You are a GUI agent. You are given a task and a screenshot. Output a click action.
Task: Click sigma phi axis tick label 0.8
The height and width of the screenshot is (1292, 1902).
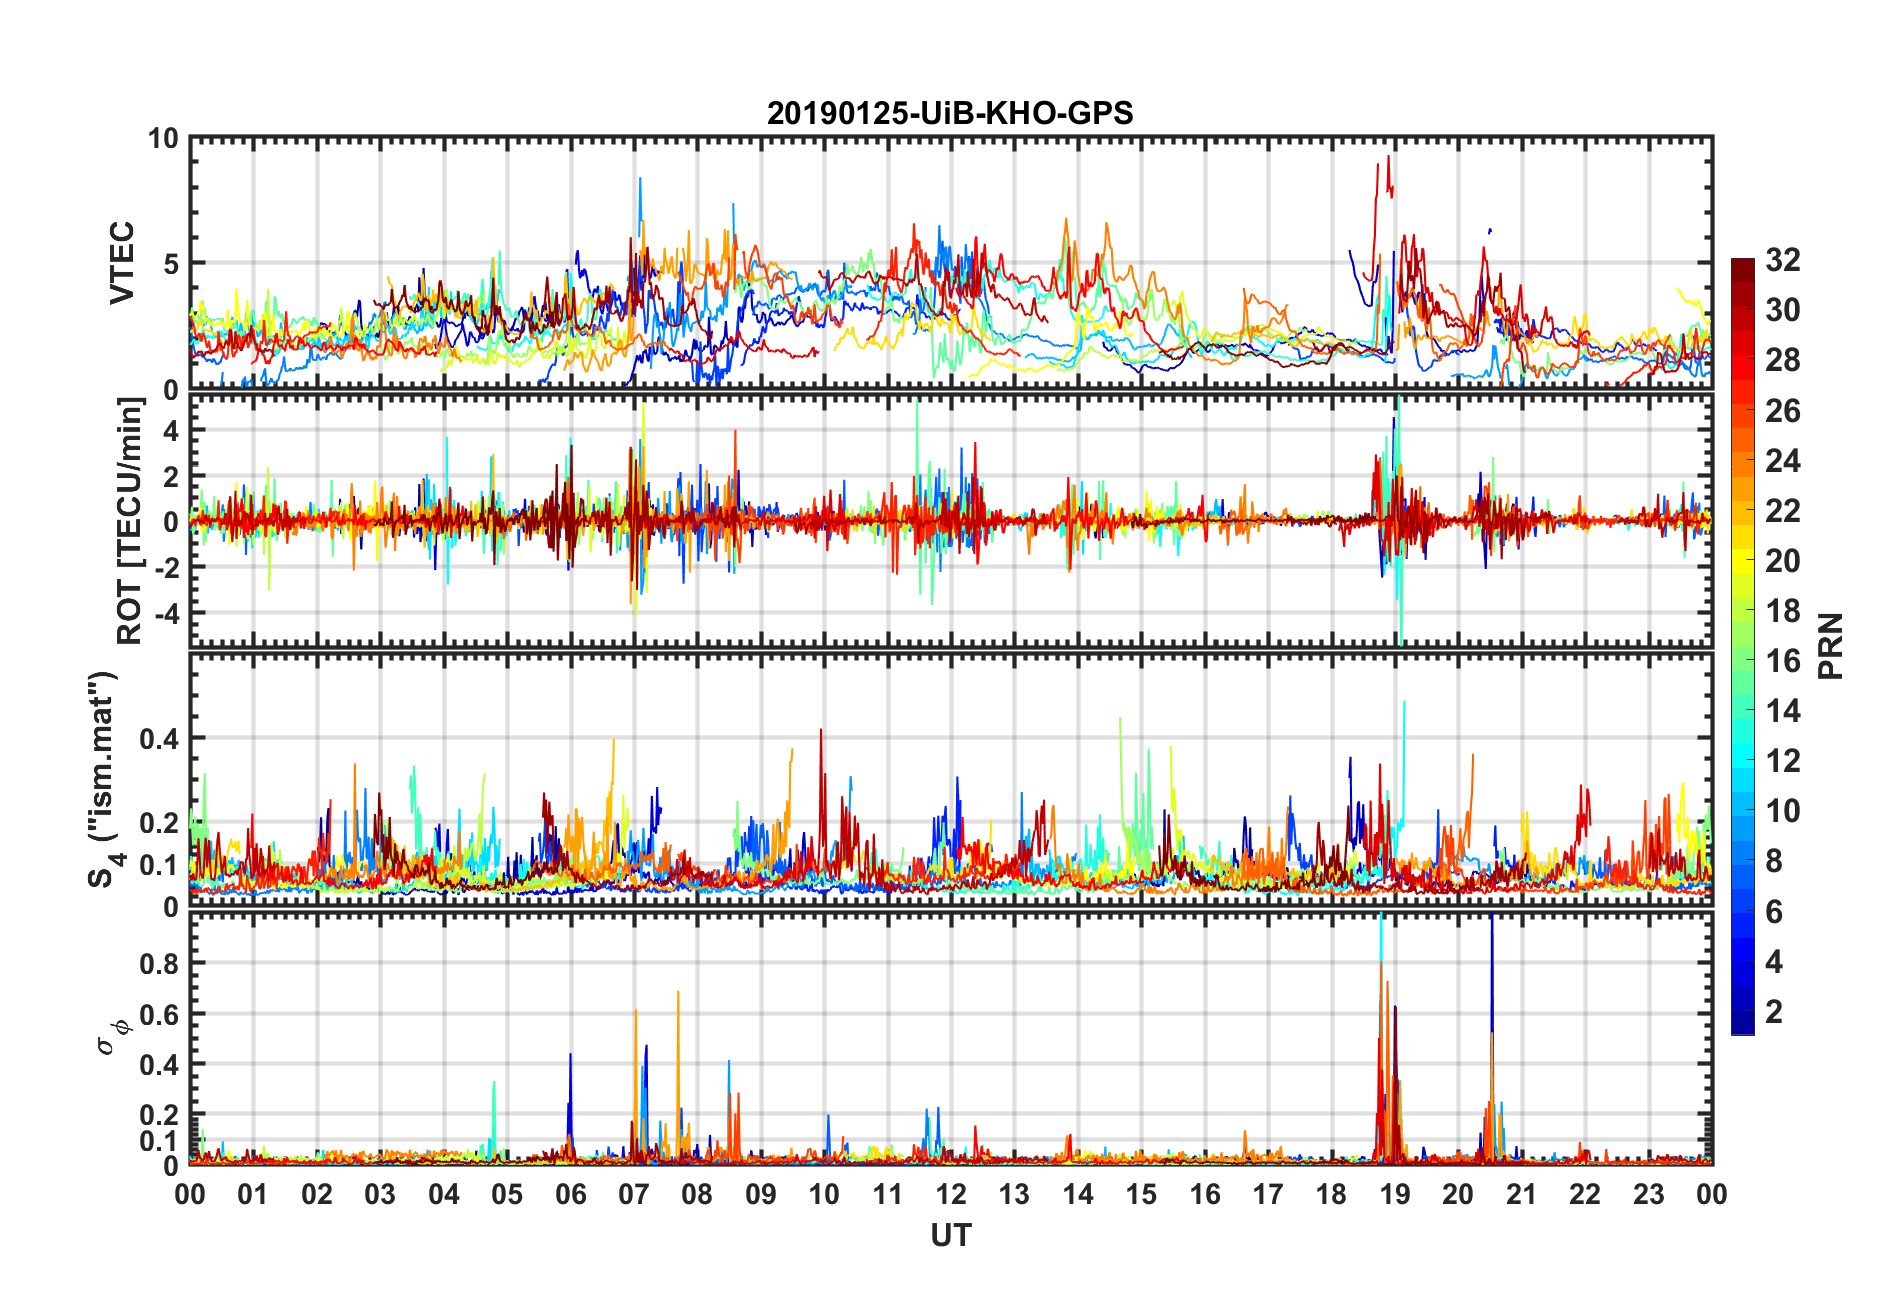(x=159, y=964)
